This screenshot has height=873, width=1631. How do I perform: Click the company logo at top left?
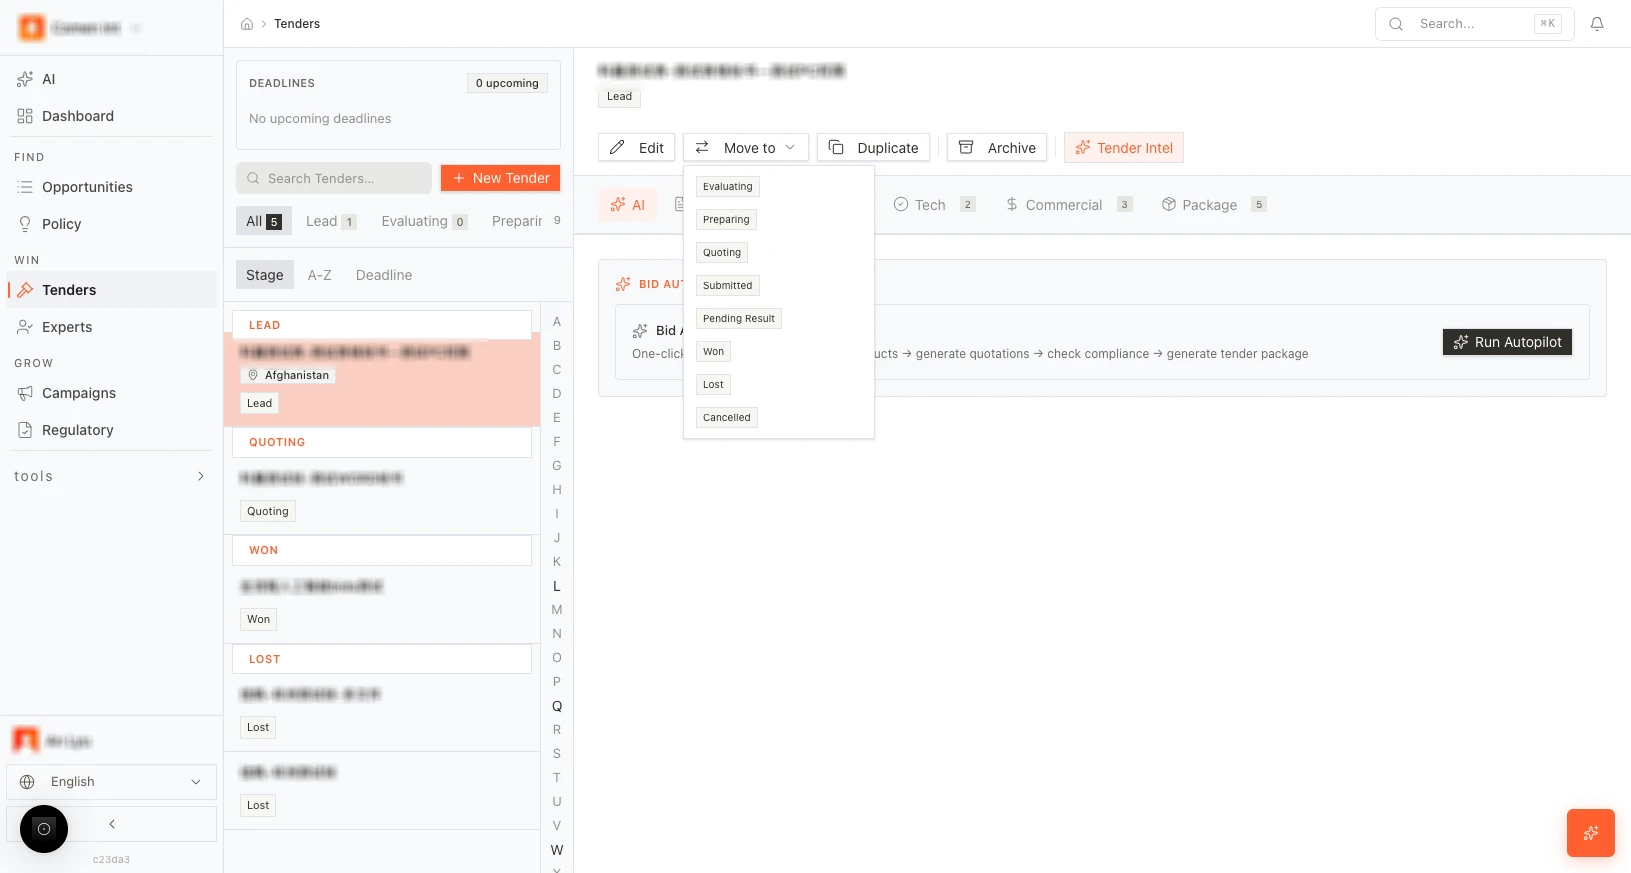[x=32, y=28]
